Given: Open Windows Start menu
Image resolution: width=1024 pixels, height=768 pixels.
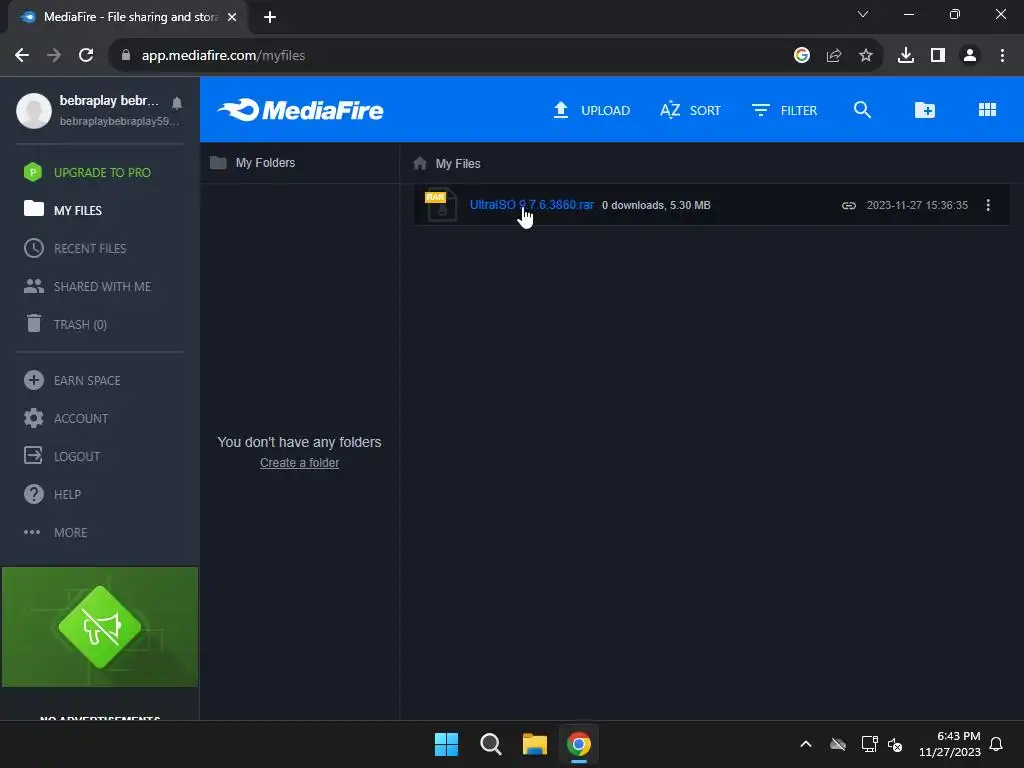Looking at the screenshot, I should (x=447, y=744).
